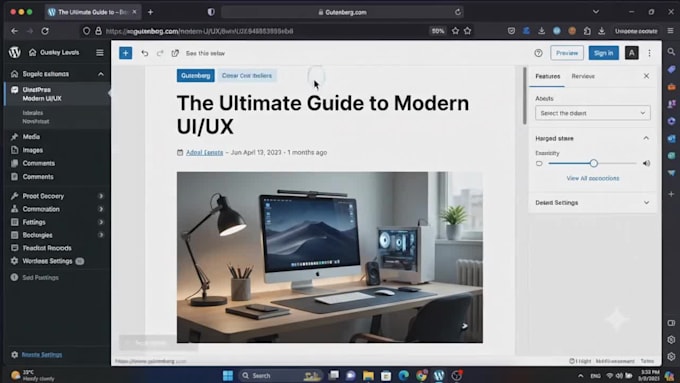680x383 pixels.
Task: Open the help question mark icon
Action: pos(538,53)
